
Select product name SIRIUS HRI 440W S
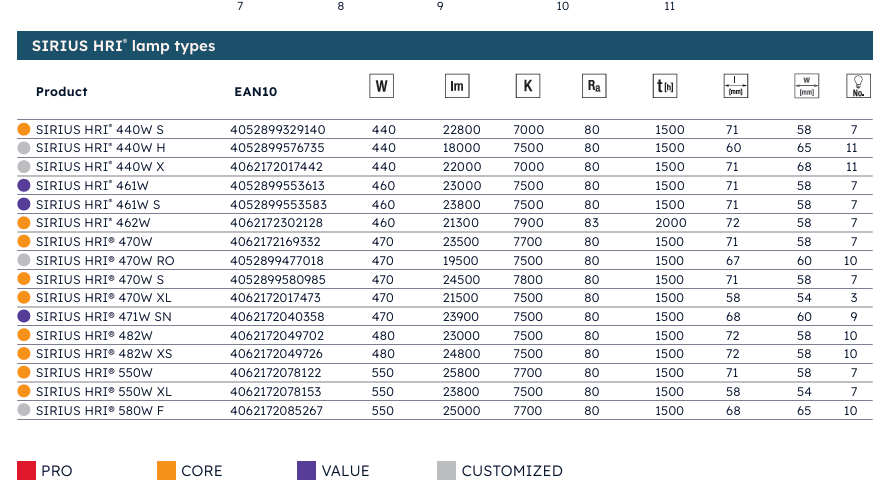(x=100, y=130)
